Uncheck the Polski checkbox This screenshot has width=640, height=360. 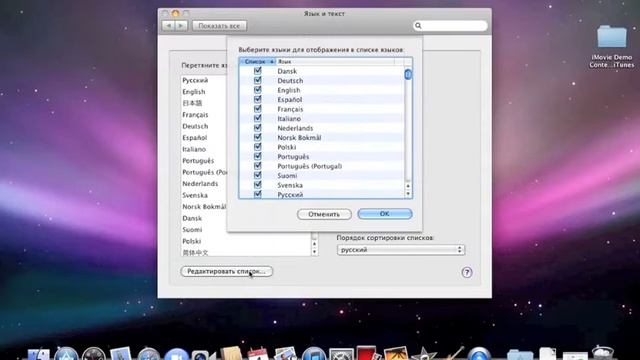[x=258, y=147]
